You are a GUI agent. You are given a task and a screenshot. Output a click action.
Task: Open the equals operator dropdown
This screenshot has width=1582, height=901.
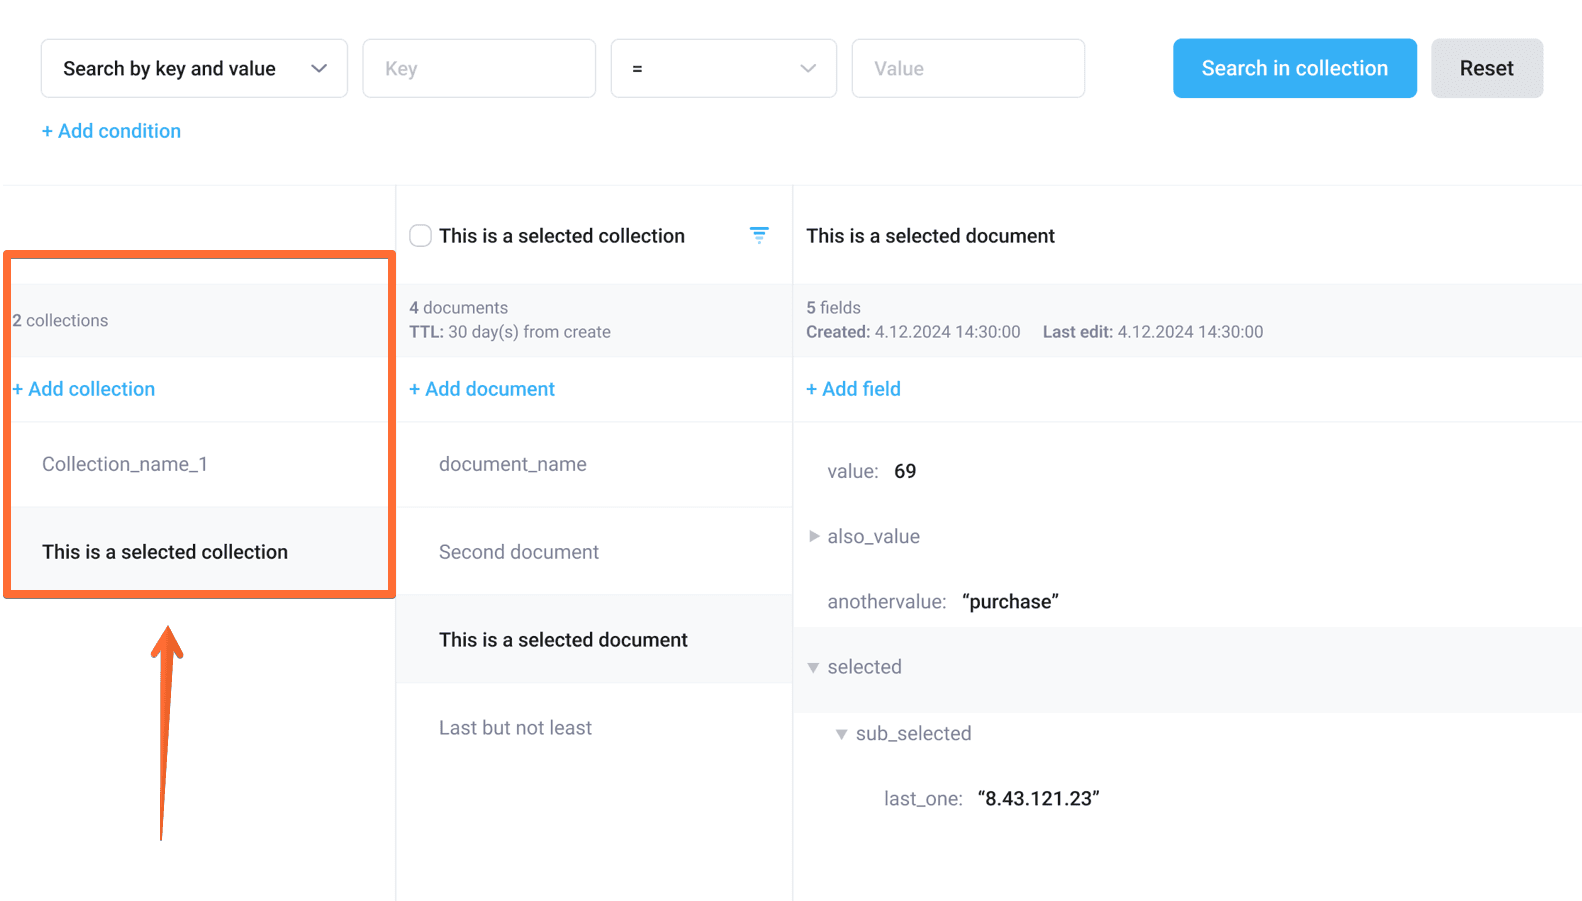pos(723,69)
